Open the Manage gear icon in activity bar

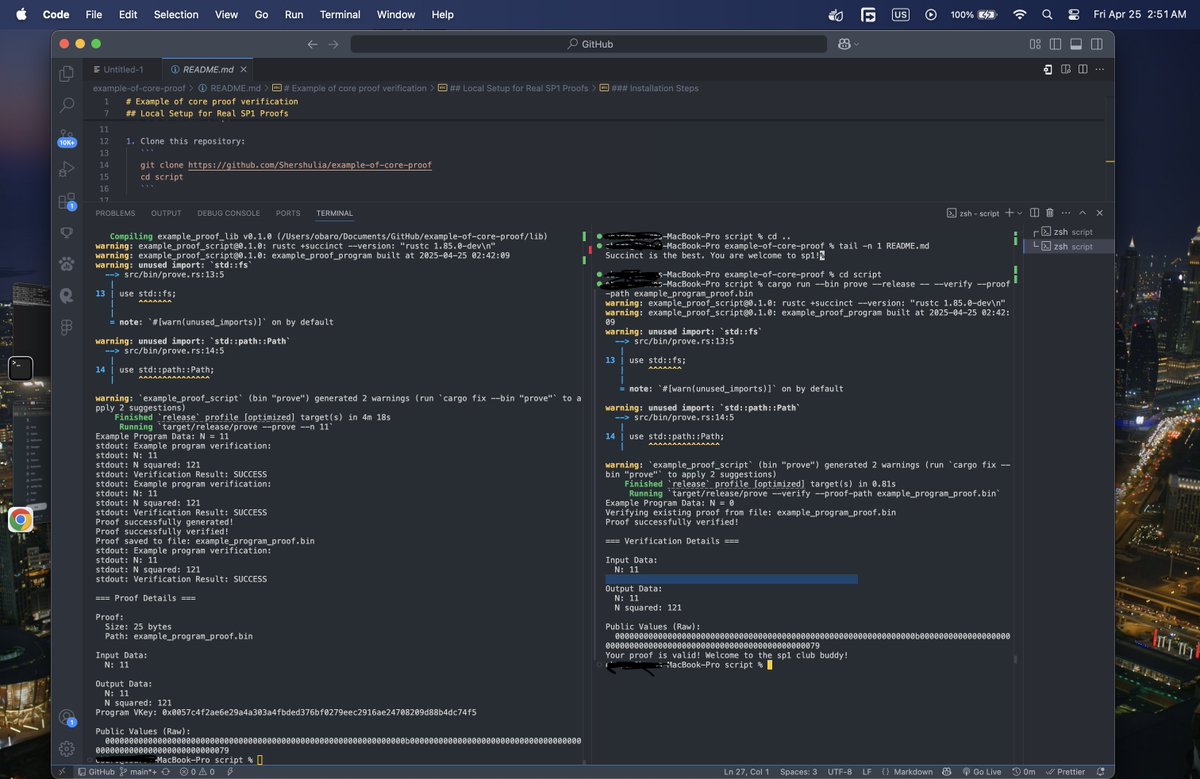[x=67, y=748]
